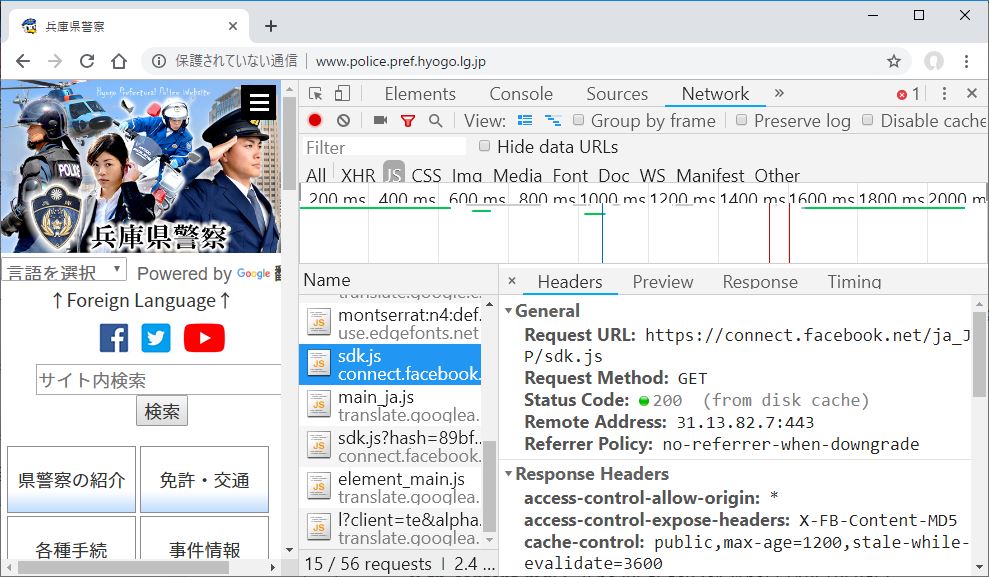Open DevTools customize three-dot menu
The height and width of the screenshot is (577, 989).
[944, 94]
